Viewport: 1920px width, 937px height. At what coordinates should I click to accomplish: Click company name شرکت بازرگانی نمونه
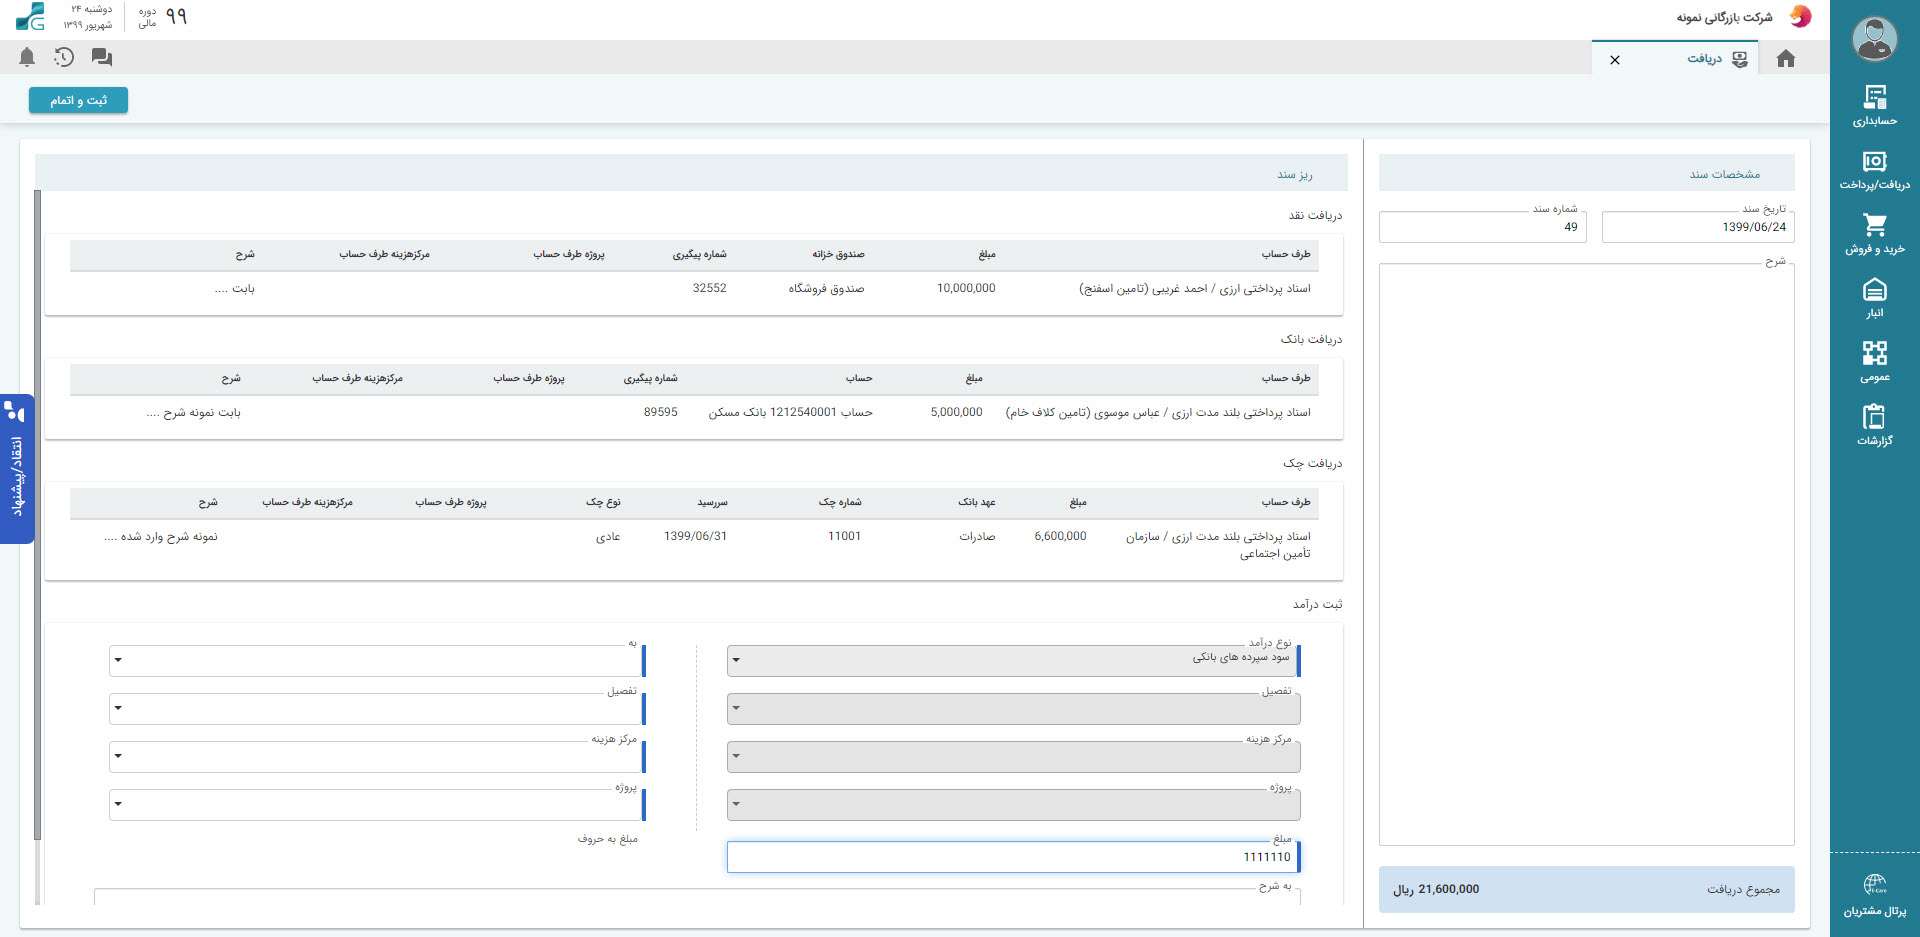click(x=1724, y=17)
